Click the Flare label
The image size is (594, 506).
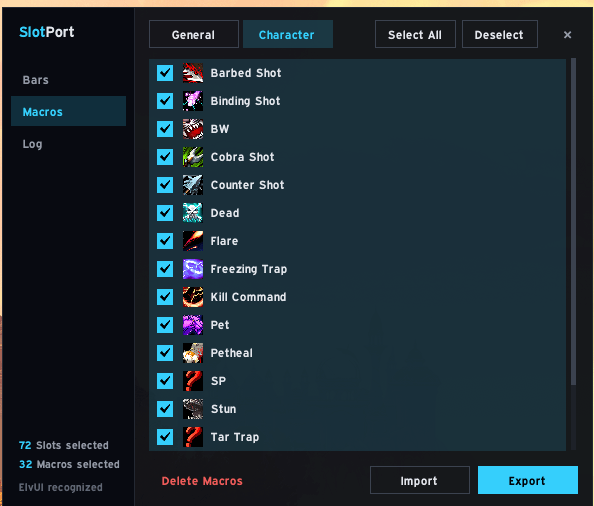pos(224,241)
